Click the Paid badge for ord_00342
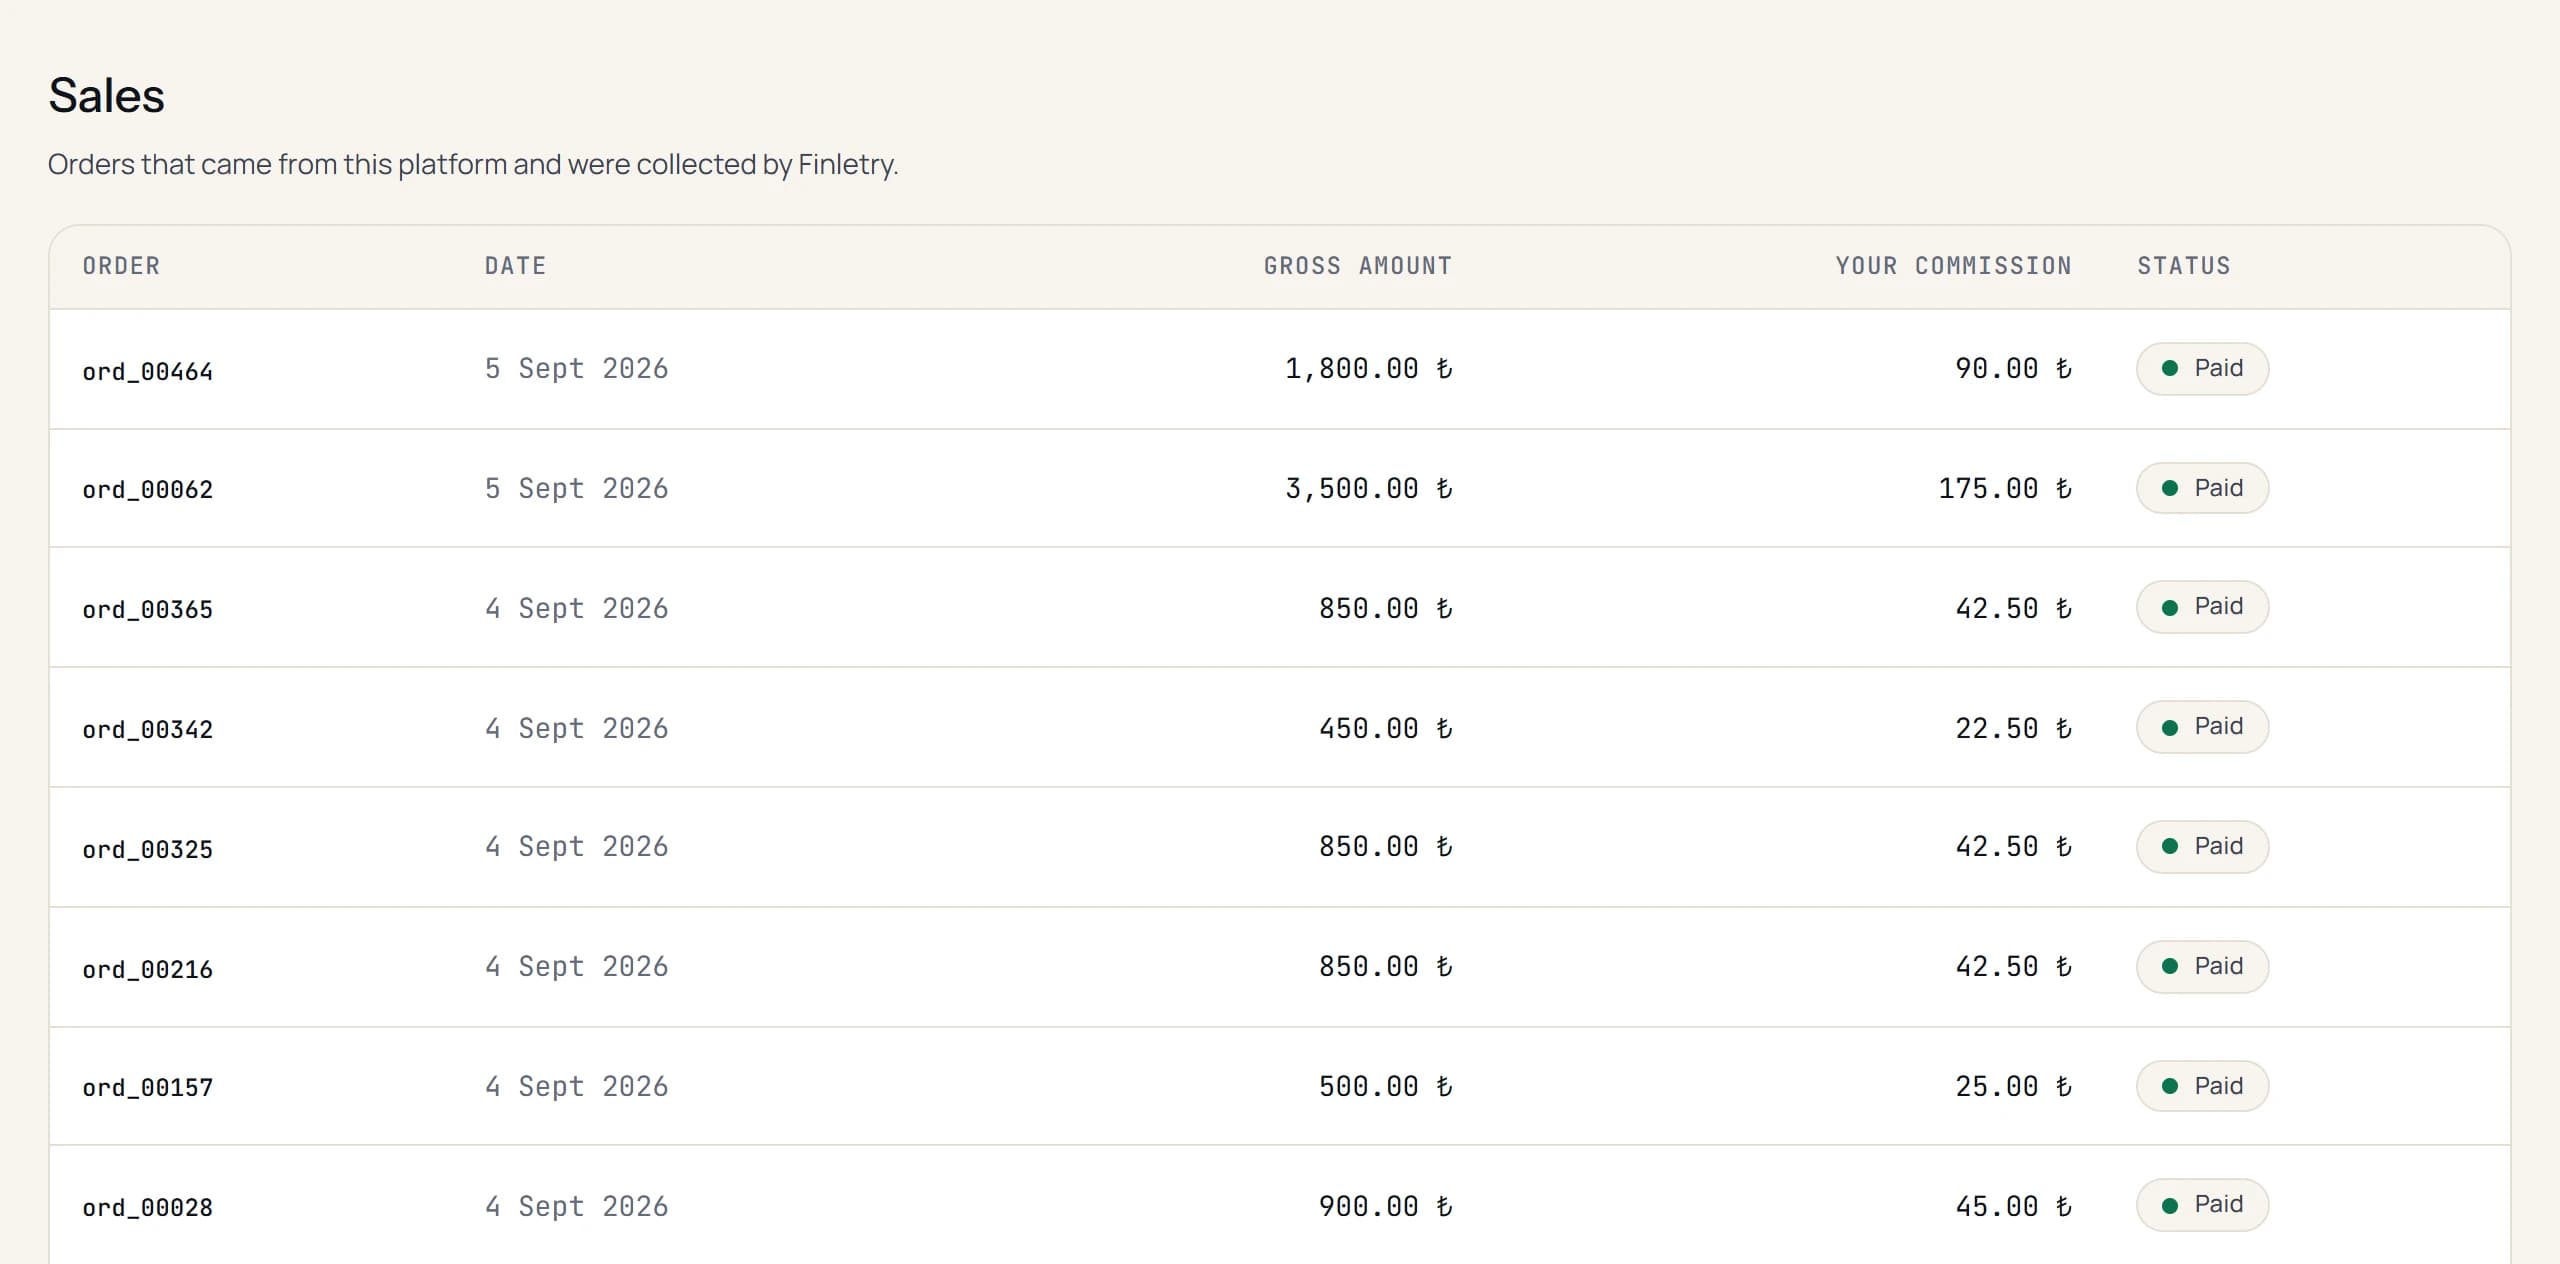Viewport: 2560px width, 1264px height. pyautogui.click(x=2202, y=727)
